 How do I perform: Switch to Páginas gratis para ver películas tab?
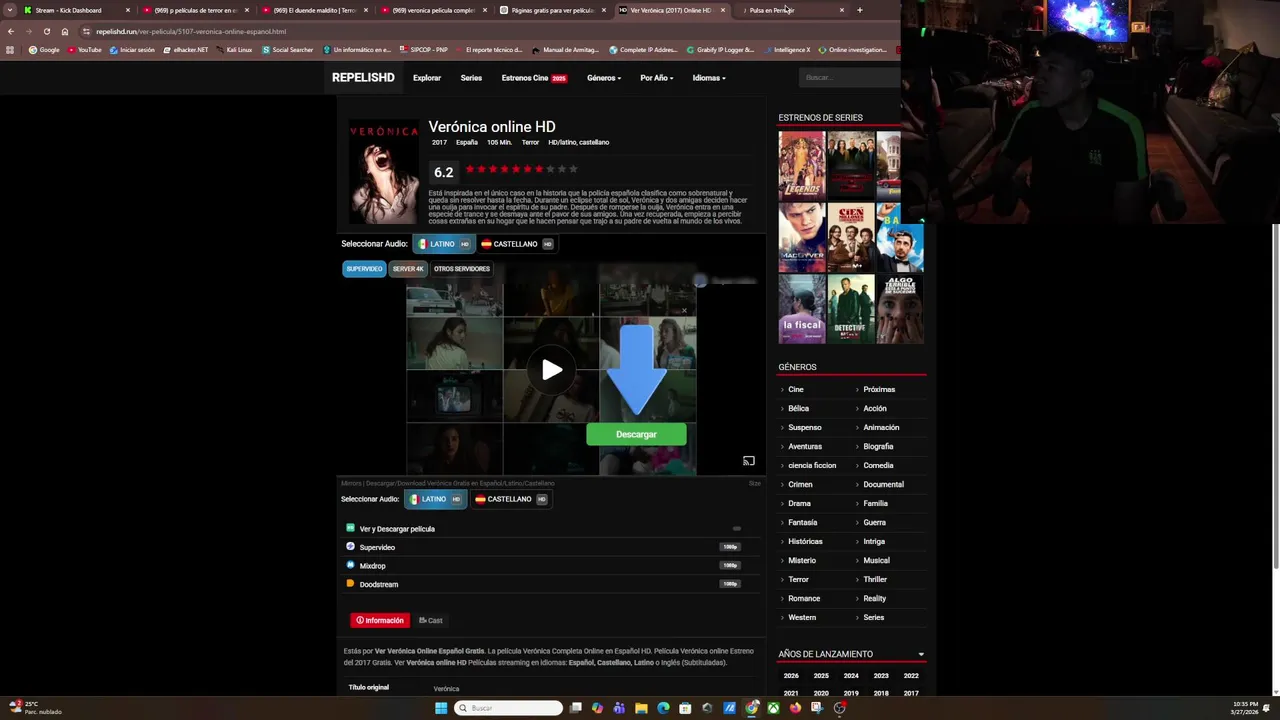coord(553,10)
